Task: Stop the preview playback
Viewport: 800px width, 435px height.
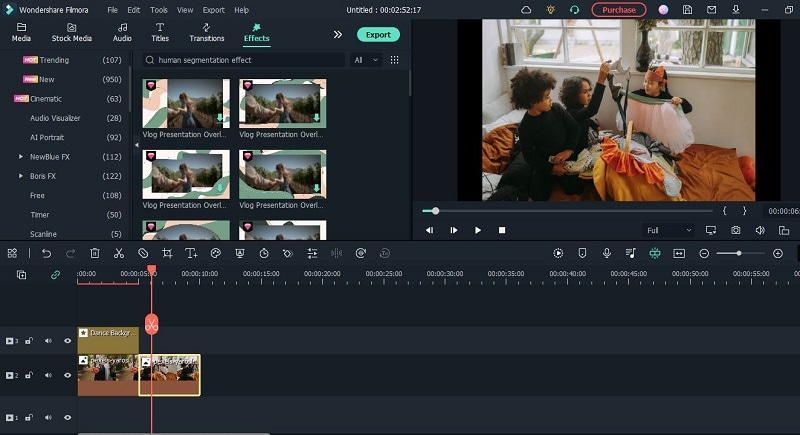Action: [x=502, y=231]
